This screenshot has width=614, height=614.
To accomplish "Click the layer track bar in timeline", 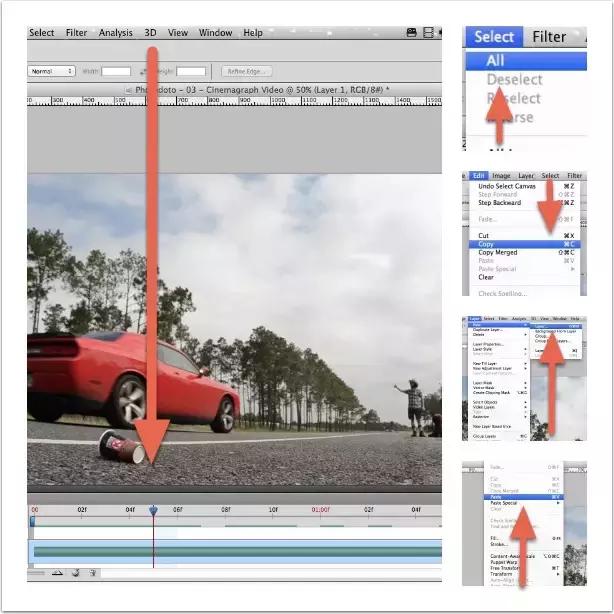I will [235, 551].
